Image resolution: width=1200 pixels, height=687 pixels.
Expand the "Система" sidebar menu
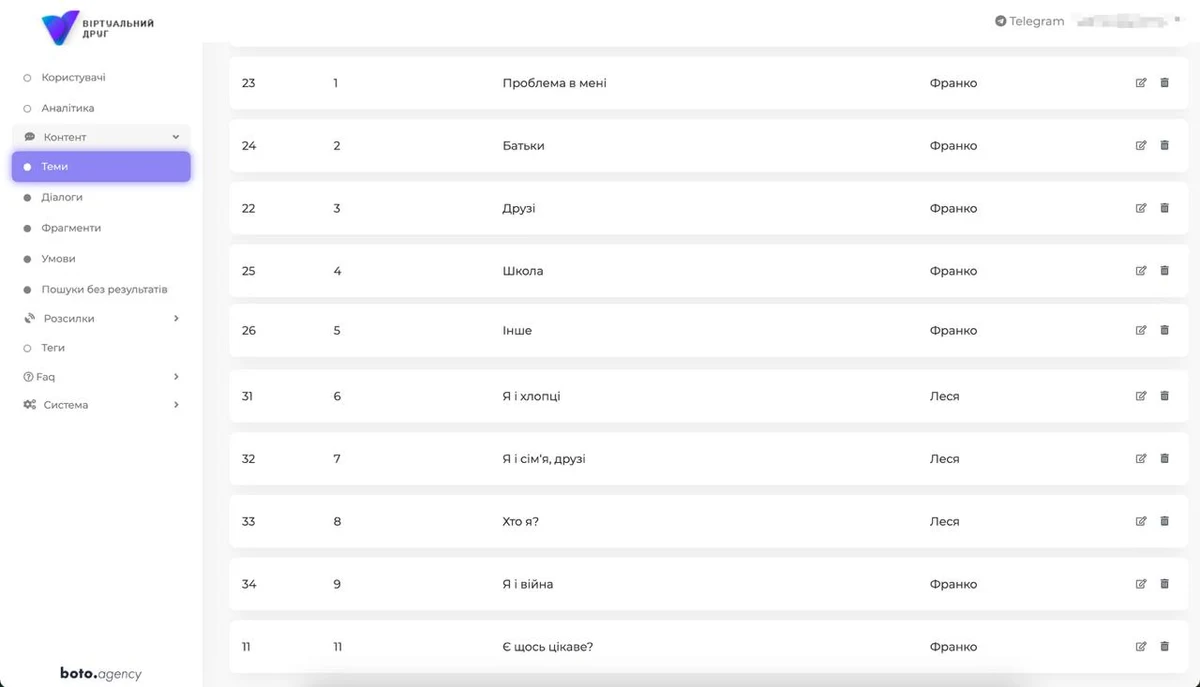click(x=176, y=405)
